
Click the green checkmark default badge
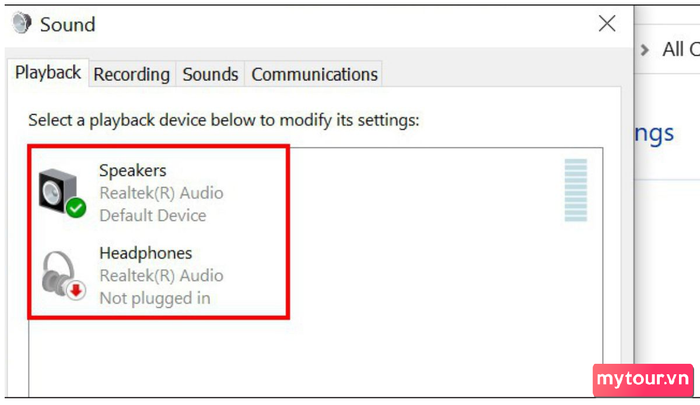coord(76,208)
